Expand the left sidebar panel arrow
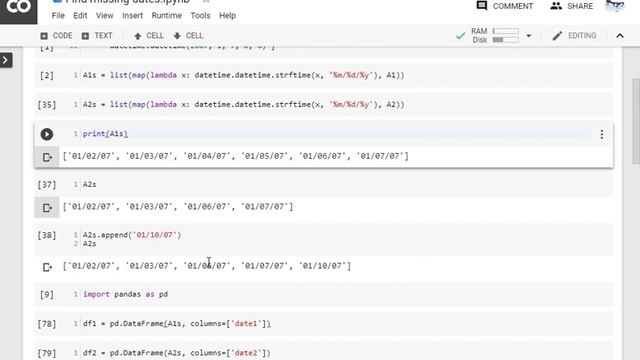 coord(6,60)
